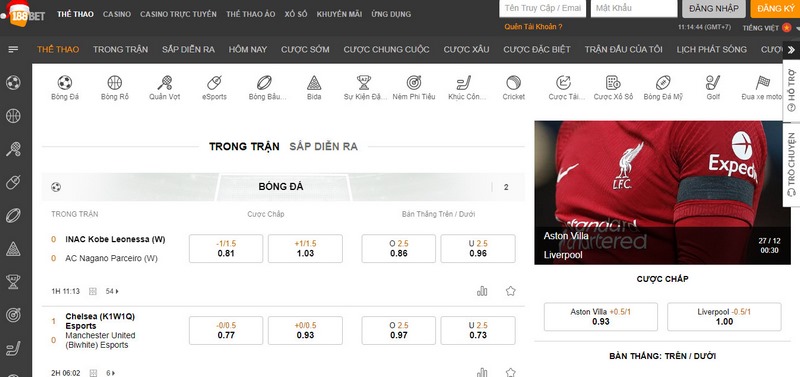The image size is (800, 377).
Task: Select Bóng Rổ basketball icon
Action: tap(115, 83)
